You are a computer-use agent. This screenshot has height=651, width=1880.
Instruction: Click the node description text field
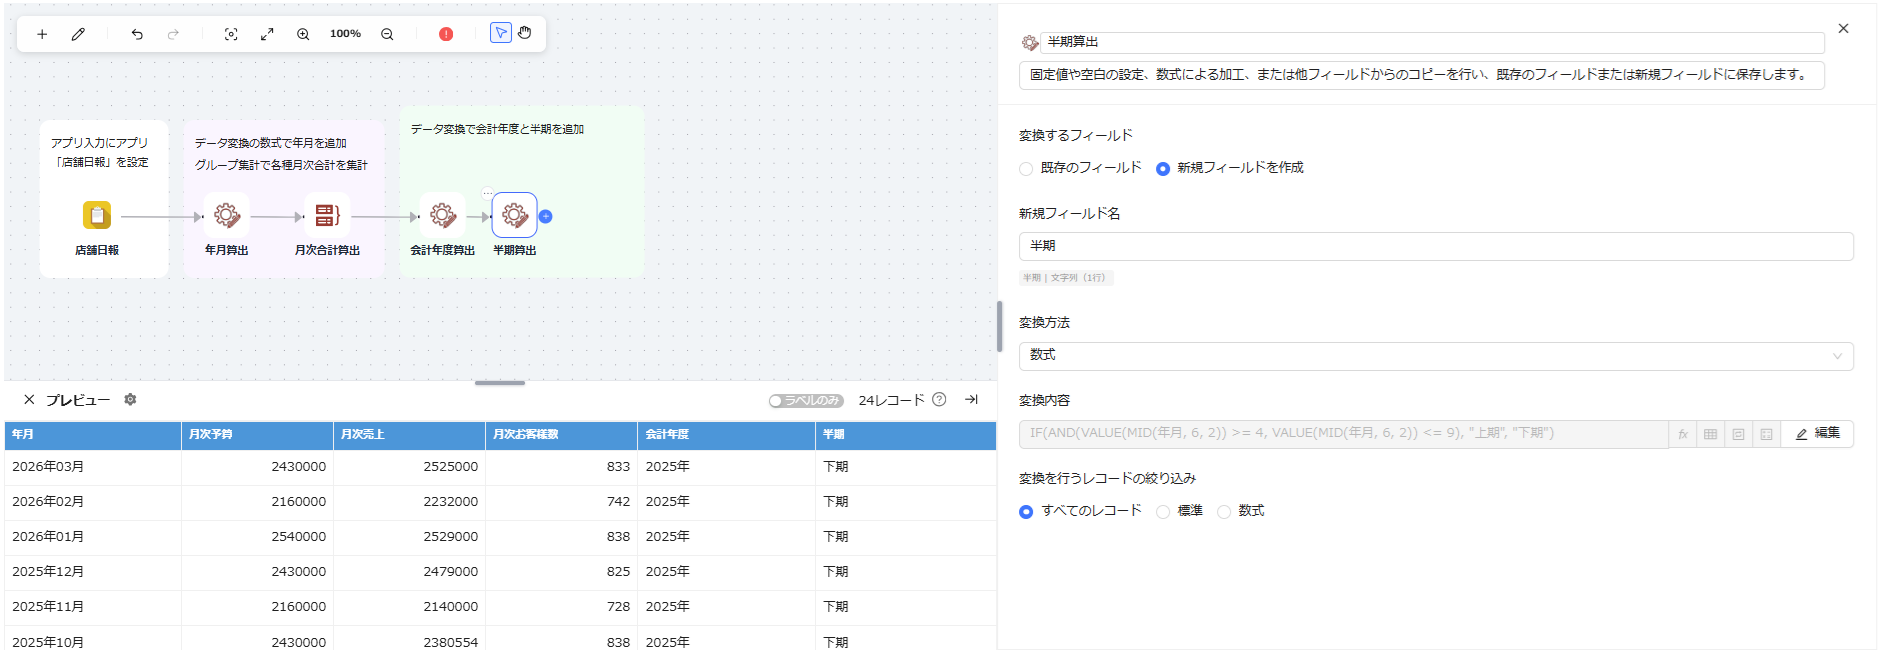coord(1421,75)
